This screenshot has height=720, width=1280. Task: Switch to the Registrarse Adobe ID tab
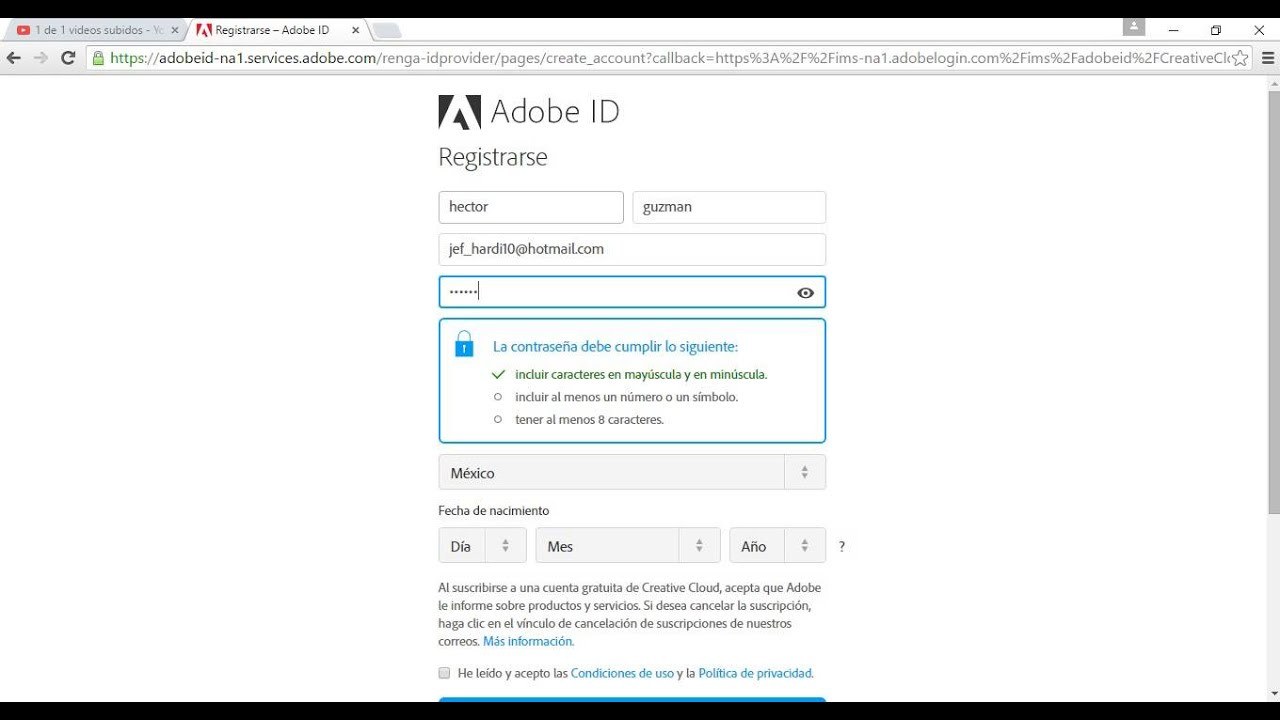tap(270, 30)
